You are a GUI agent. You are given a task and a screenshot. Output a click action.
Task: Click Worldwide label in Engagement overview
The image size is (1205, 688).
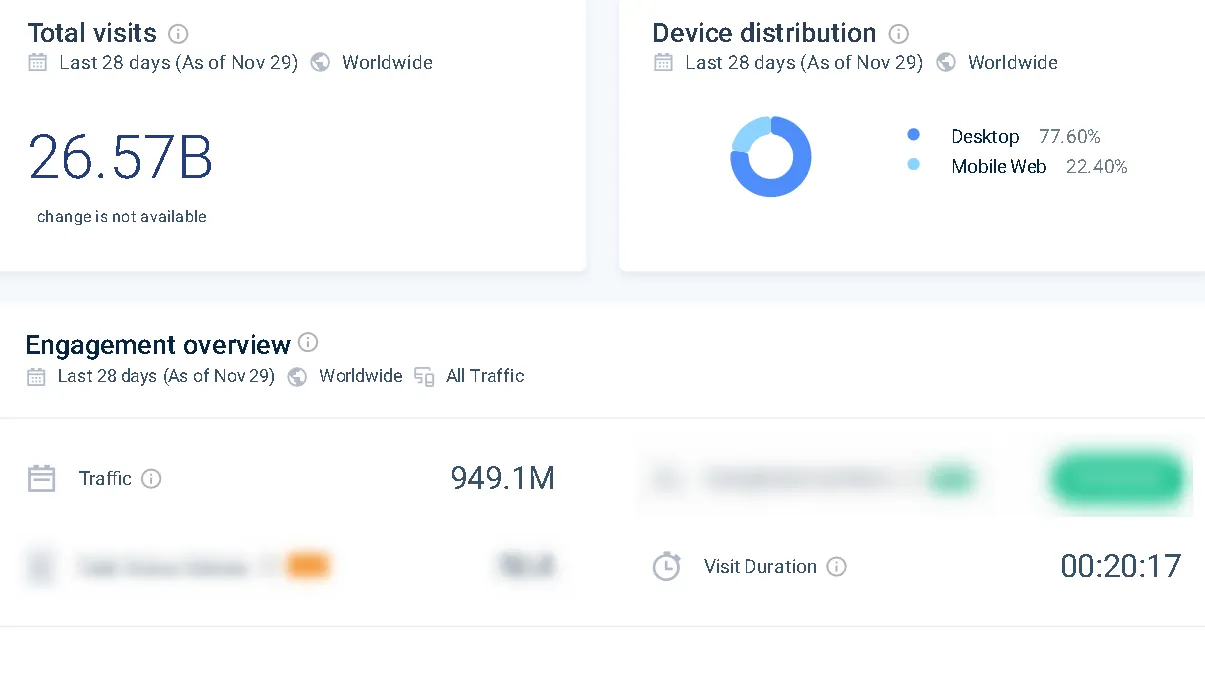(361, 376)
